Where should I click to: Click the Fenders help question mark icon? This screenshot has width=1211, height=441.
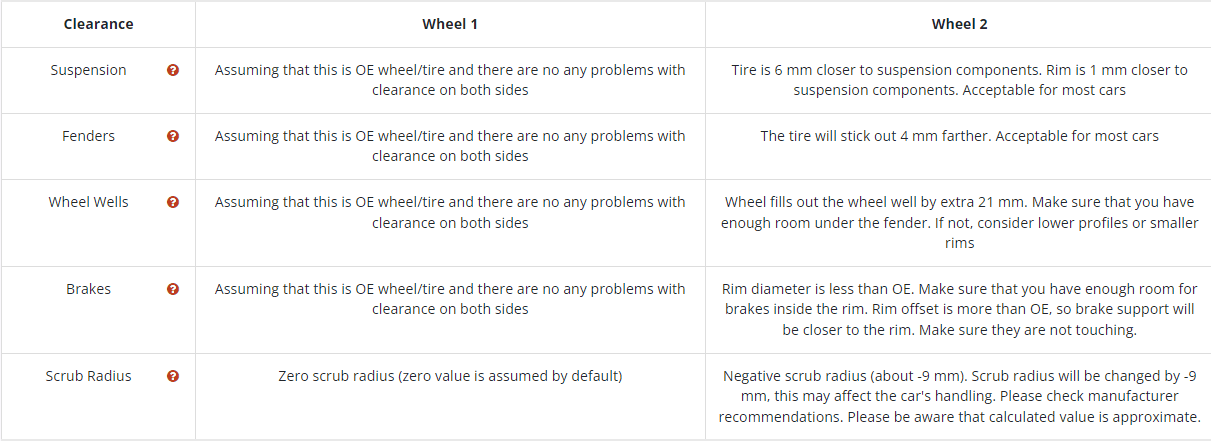tap(173, 136)
